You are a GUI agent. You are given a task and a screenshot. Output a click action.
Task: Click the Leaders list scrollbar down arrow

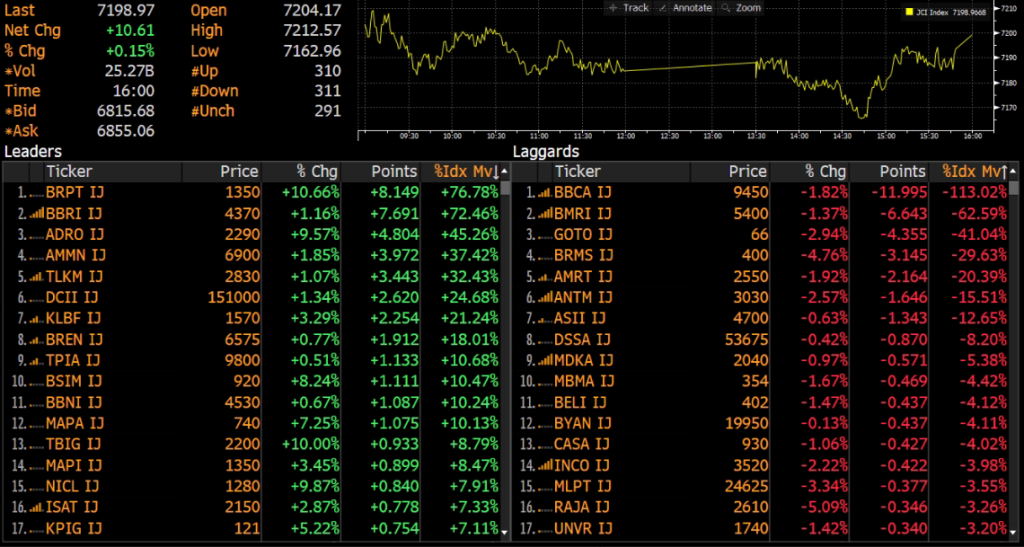pos(505,533)
